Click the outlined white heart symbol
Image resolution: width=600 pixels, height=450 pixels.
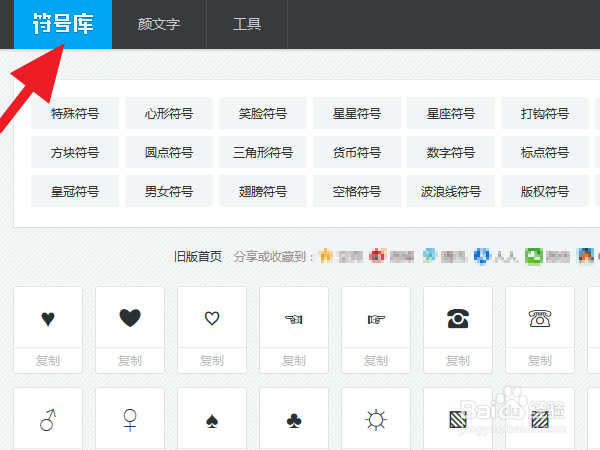tap(212, 318)
